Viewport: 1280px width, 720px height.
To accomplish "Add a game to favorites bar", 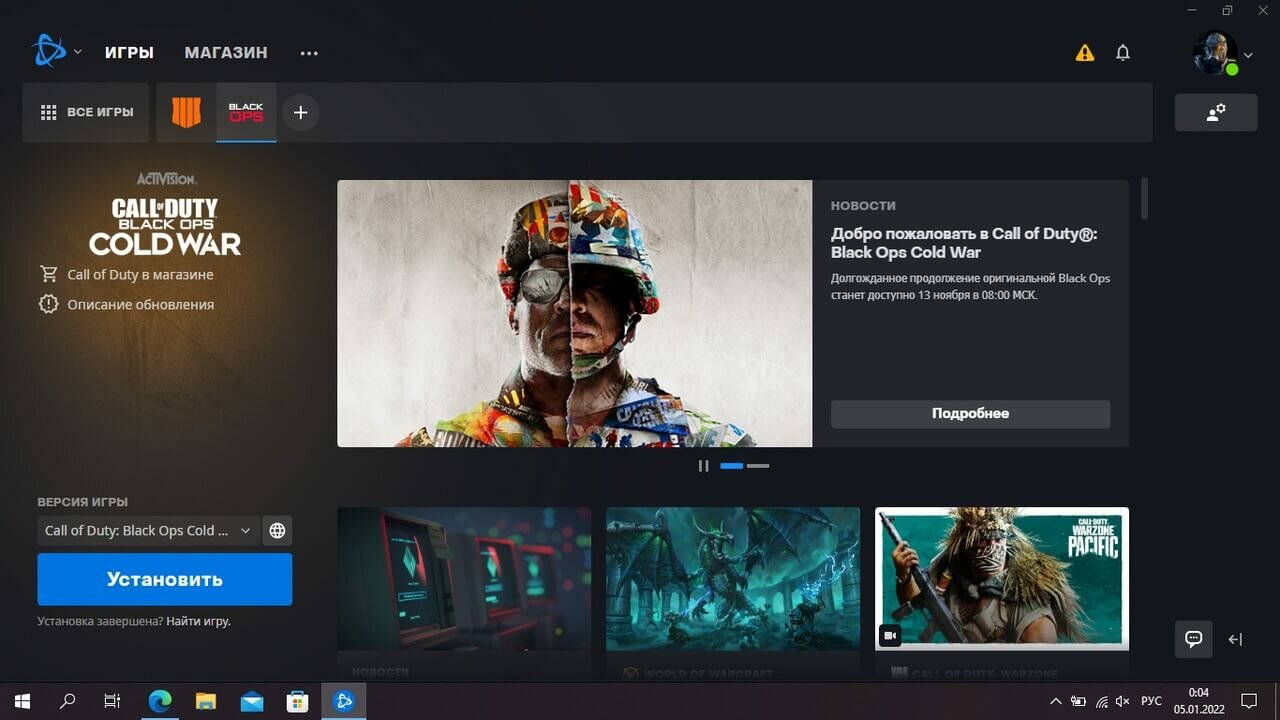I will (301, 112).
